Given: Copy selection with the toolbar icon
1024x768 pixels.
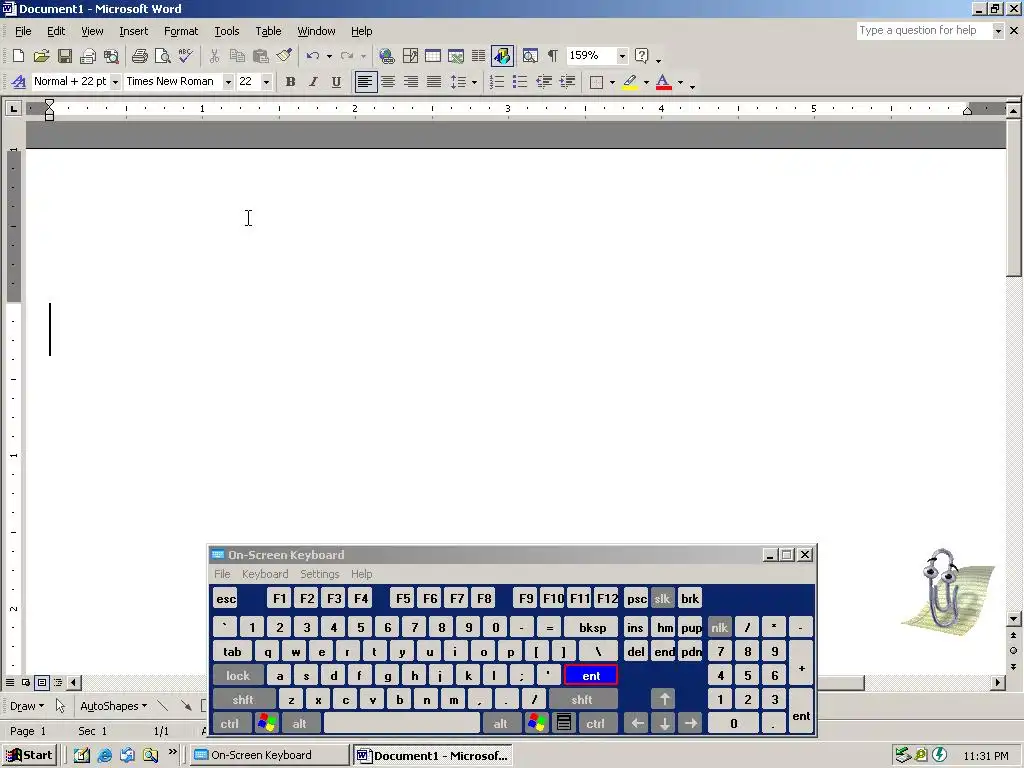Looking at the screenshot, I should tap(237, 56).
